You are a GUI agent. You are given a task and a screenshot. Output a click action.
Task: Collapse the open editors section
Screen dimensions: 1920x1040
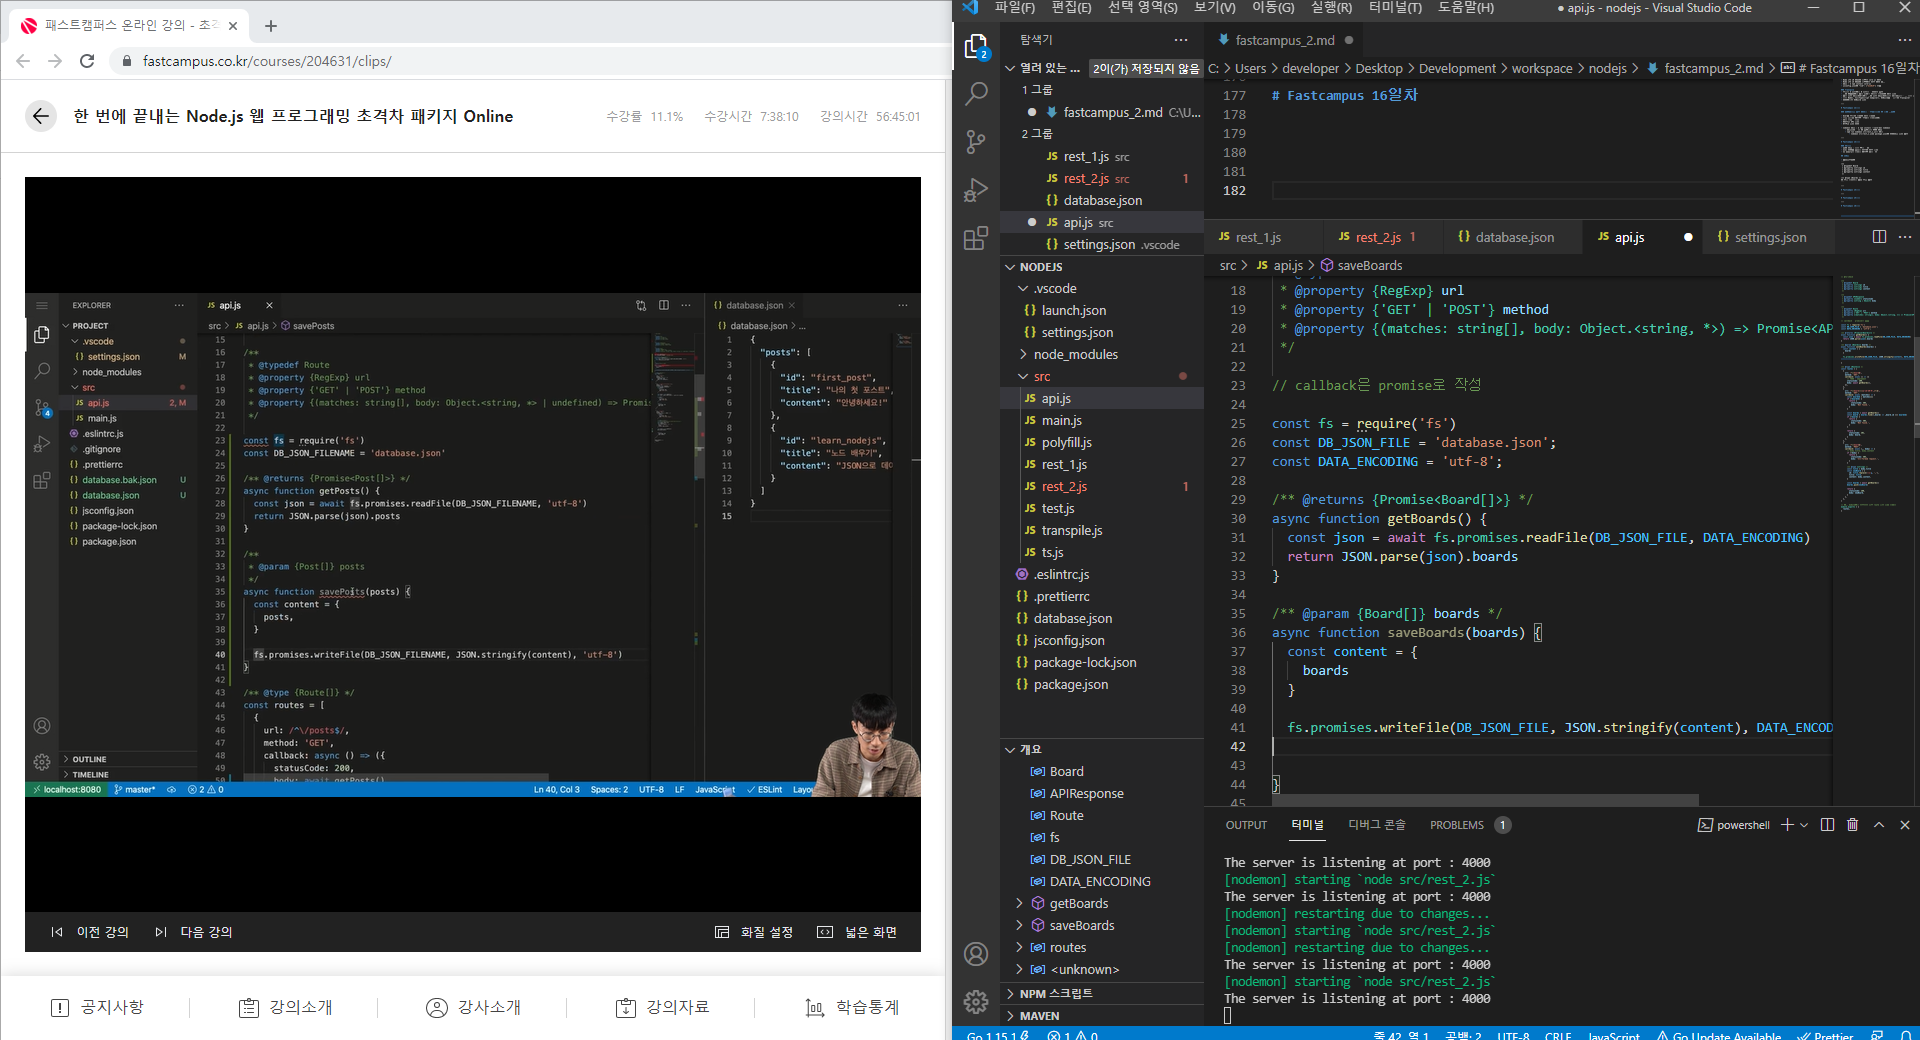(1044, 68)
